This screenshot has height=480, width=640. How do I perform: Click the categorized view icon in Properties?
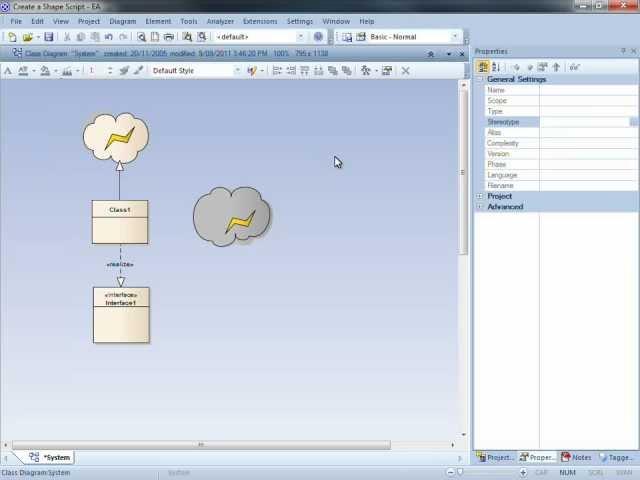tap(483, 67)
